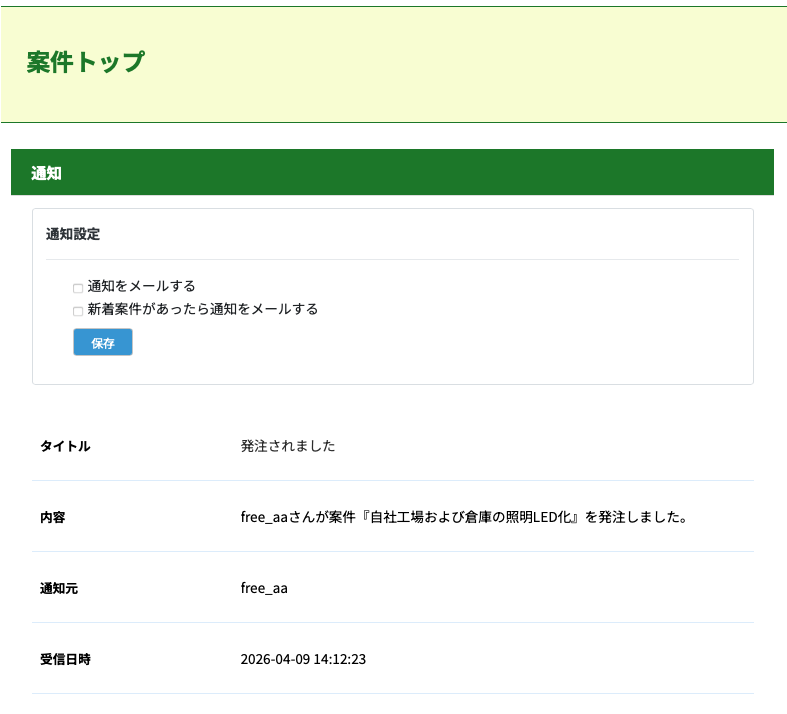This screenshot has height=714, width=787.
Task: Select the 発注されました title text
Action: [288, 446]
